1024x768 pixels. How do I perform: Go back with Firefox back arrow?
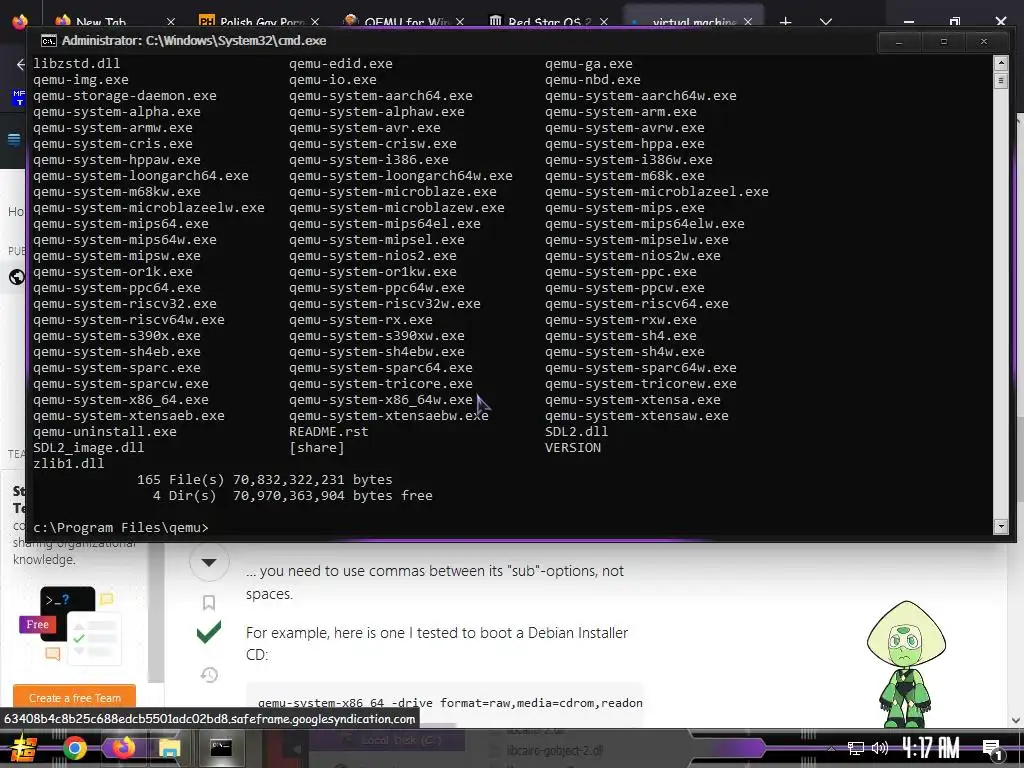(x=21, y=64)
